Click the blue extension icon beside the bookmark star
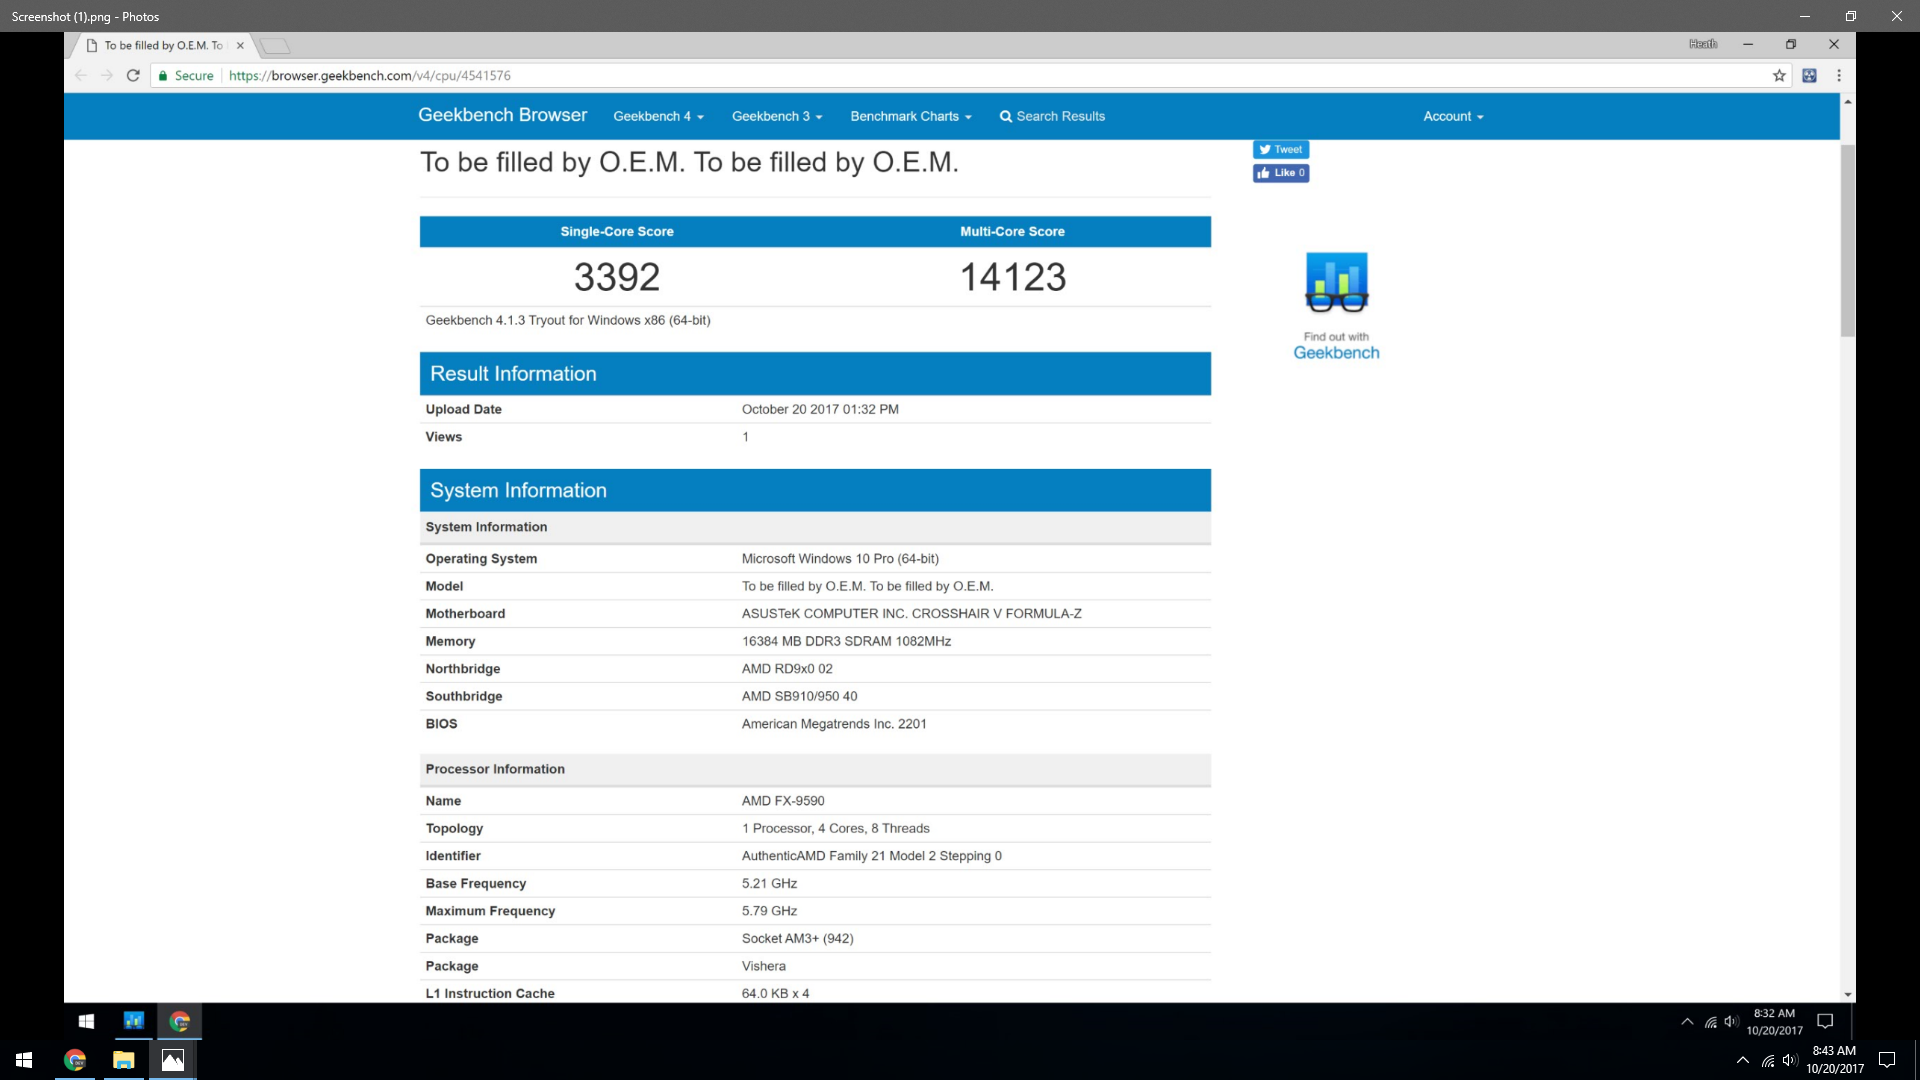Screen dimensions: 1920x1080 coord(1809,75)
